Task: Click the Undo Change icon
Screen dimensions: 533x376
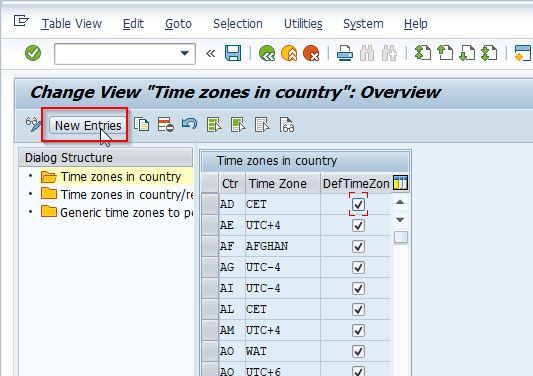Action: 189,124
